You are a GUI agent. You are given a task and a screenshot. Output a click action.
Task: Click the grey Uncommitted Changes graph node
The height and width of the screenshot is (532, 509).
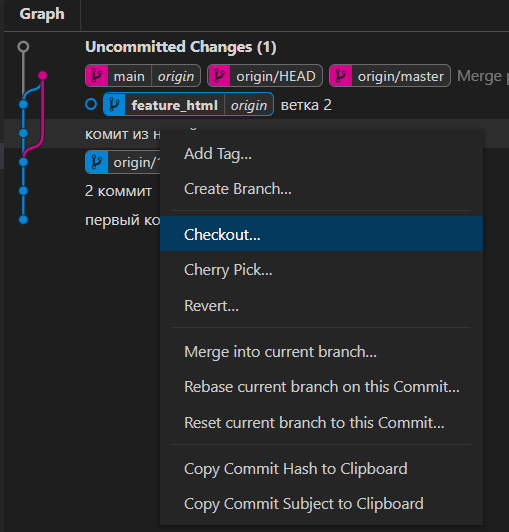pyautogui.click(x=23, y=46)
